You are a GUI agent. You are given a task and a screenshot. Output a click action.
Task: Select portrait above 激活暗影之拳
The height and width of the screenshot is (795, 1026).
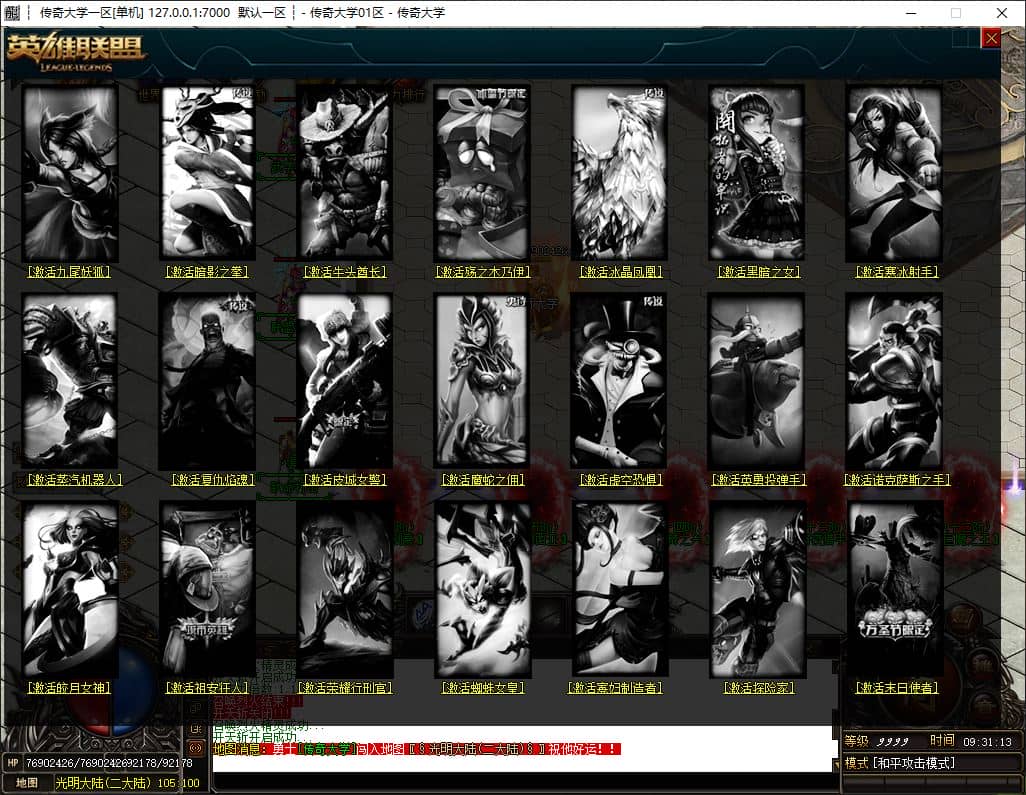click(x=207, y=173)
